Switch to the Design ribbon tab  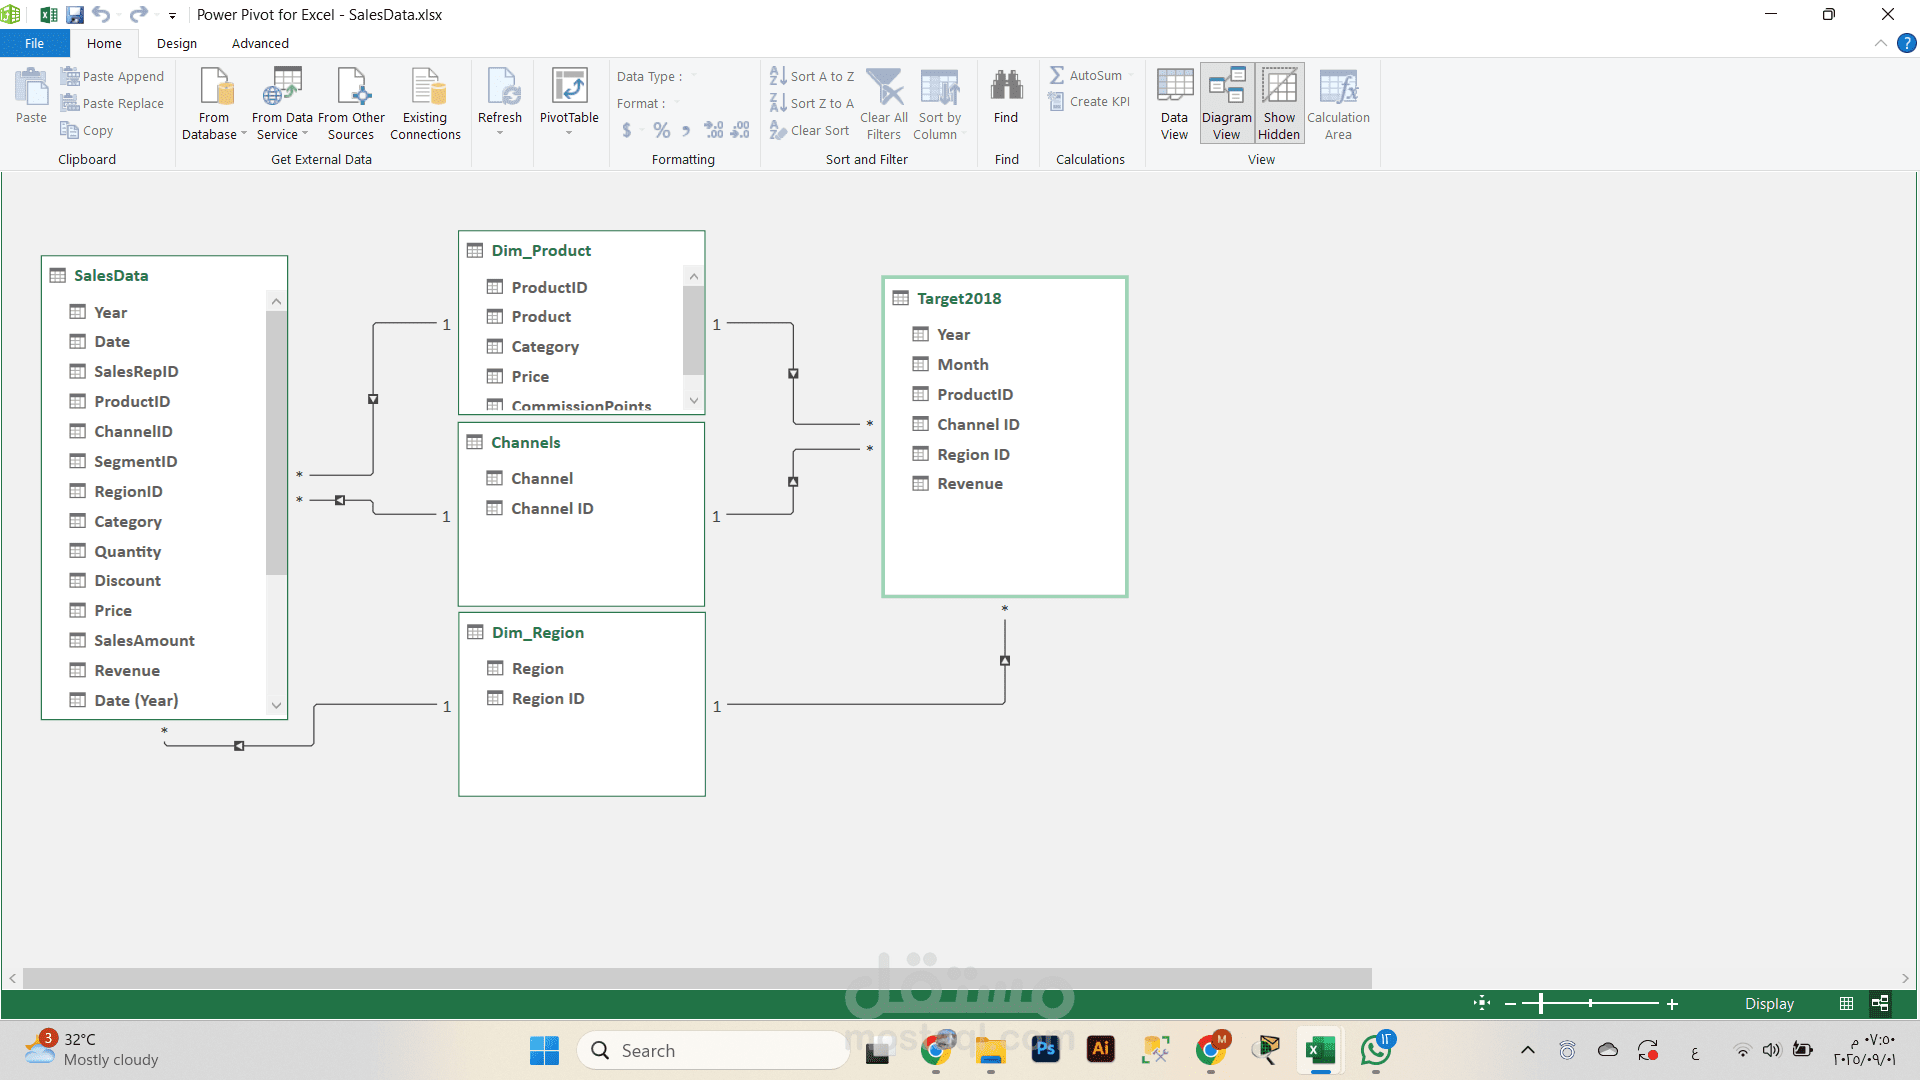177,43
